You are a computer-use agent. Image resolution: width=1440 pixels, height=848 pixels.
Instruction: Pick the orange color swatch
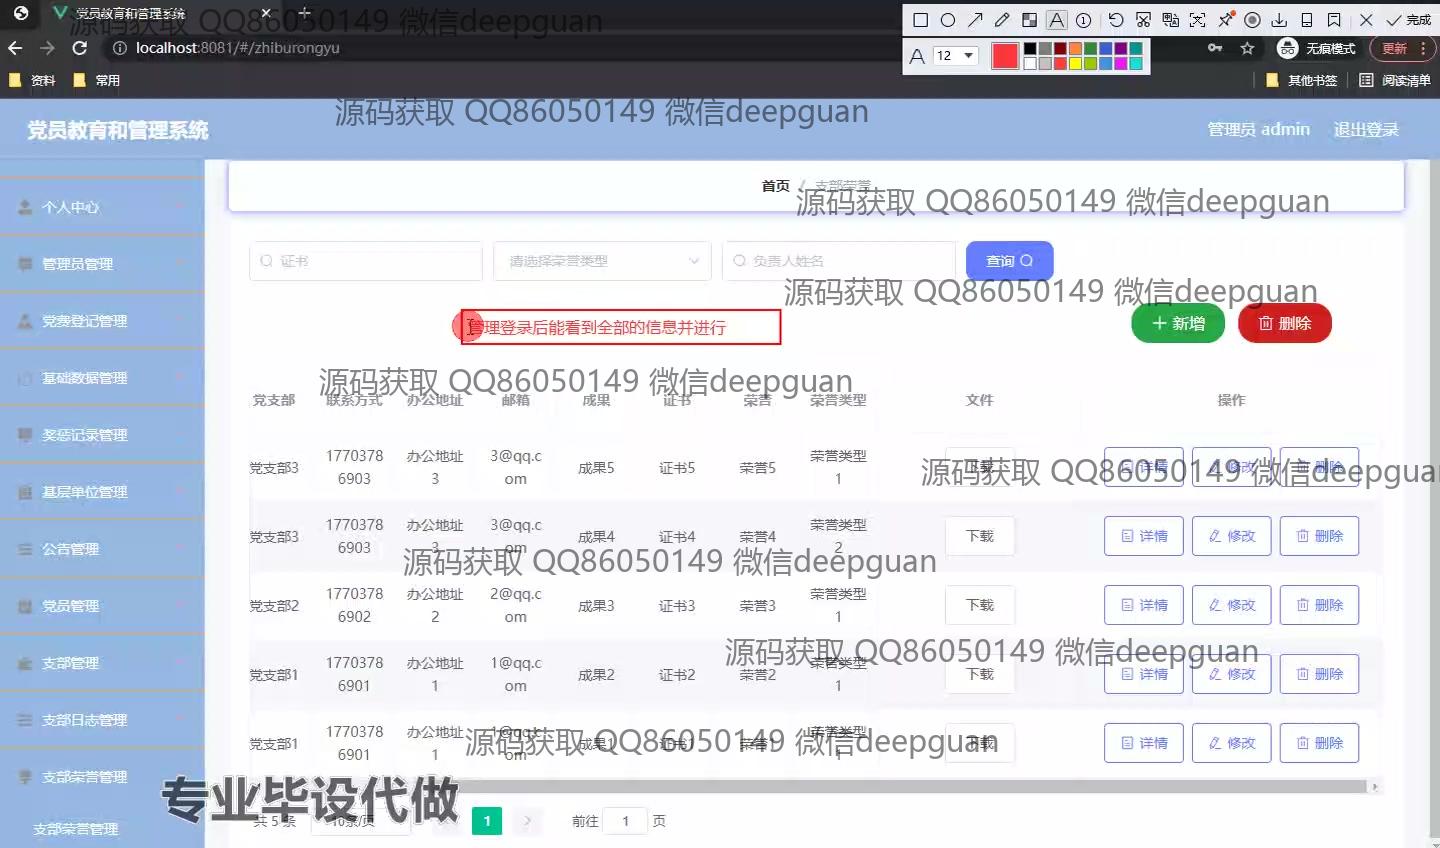pyautogui.click(x=1075, y=48)
